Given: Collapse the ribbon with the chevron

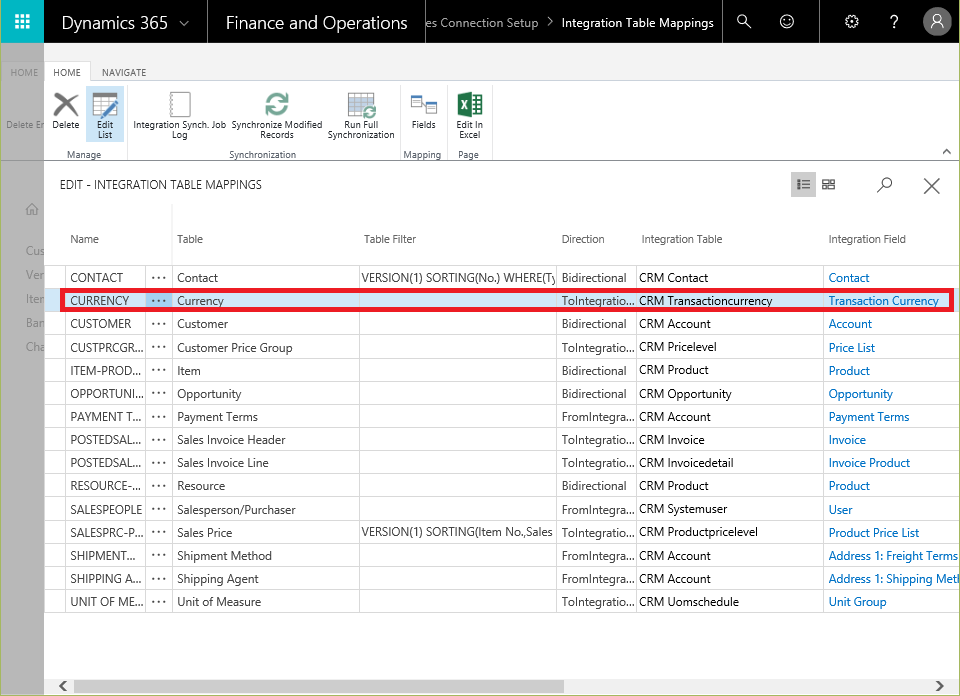Looking at the screenshot, I should click(947, 151).
